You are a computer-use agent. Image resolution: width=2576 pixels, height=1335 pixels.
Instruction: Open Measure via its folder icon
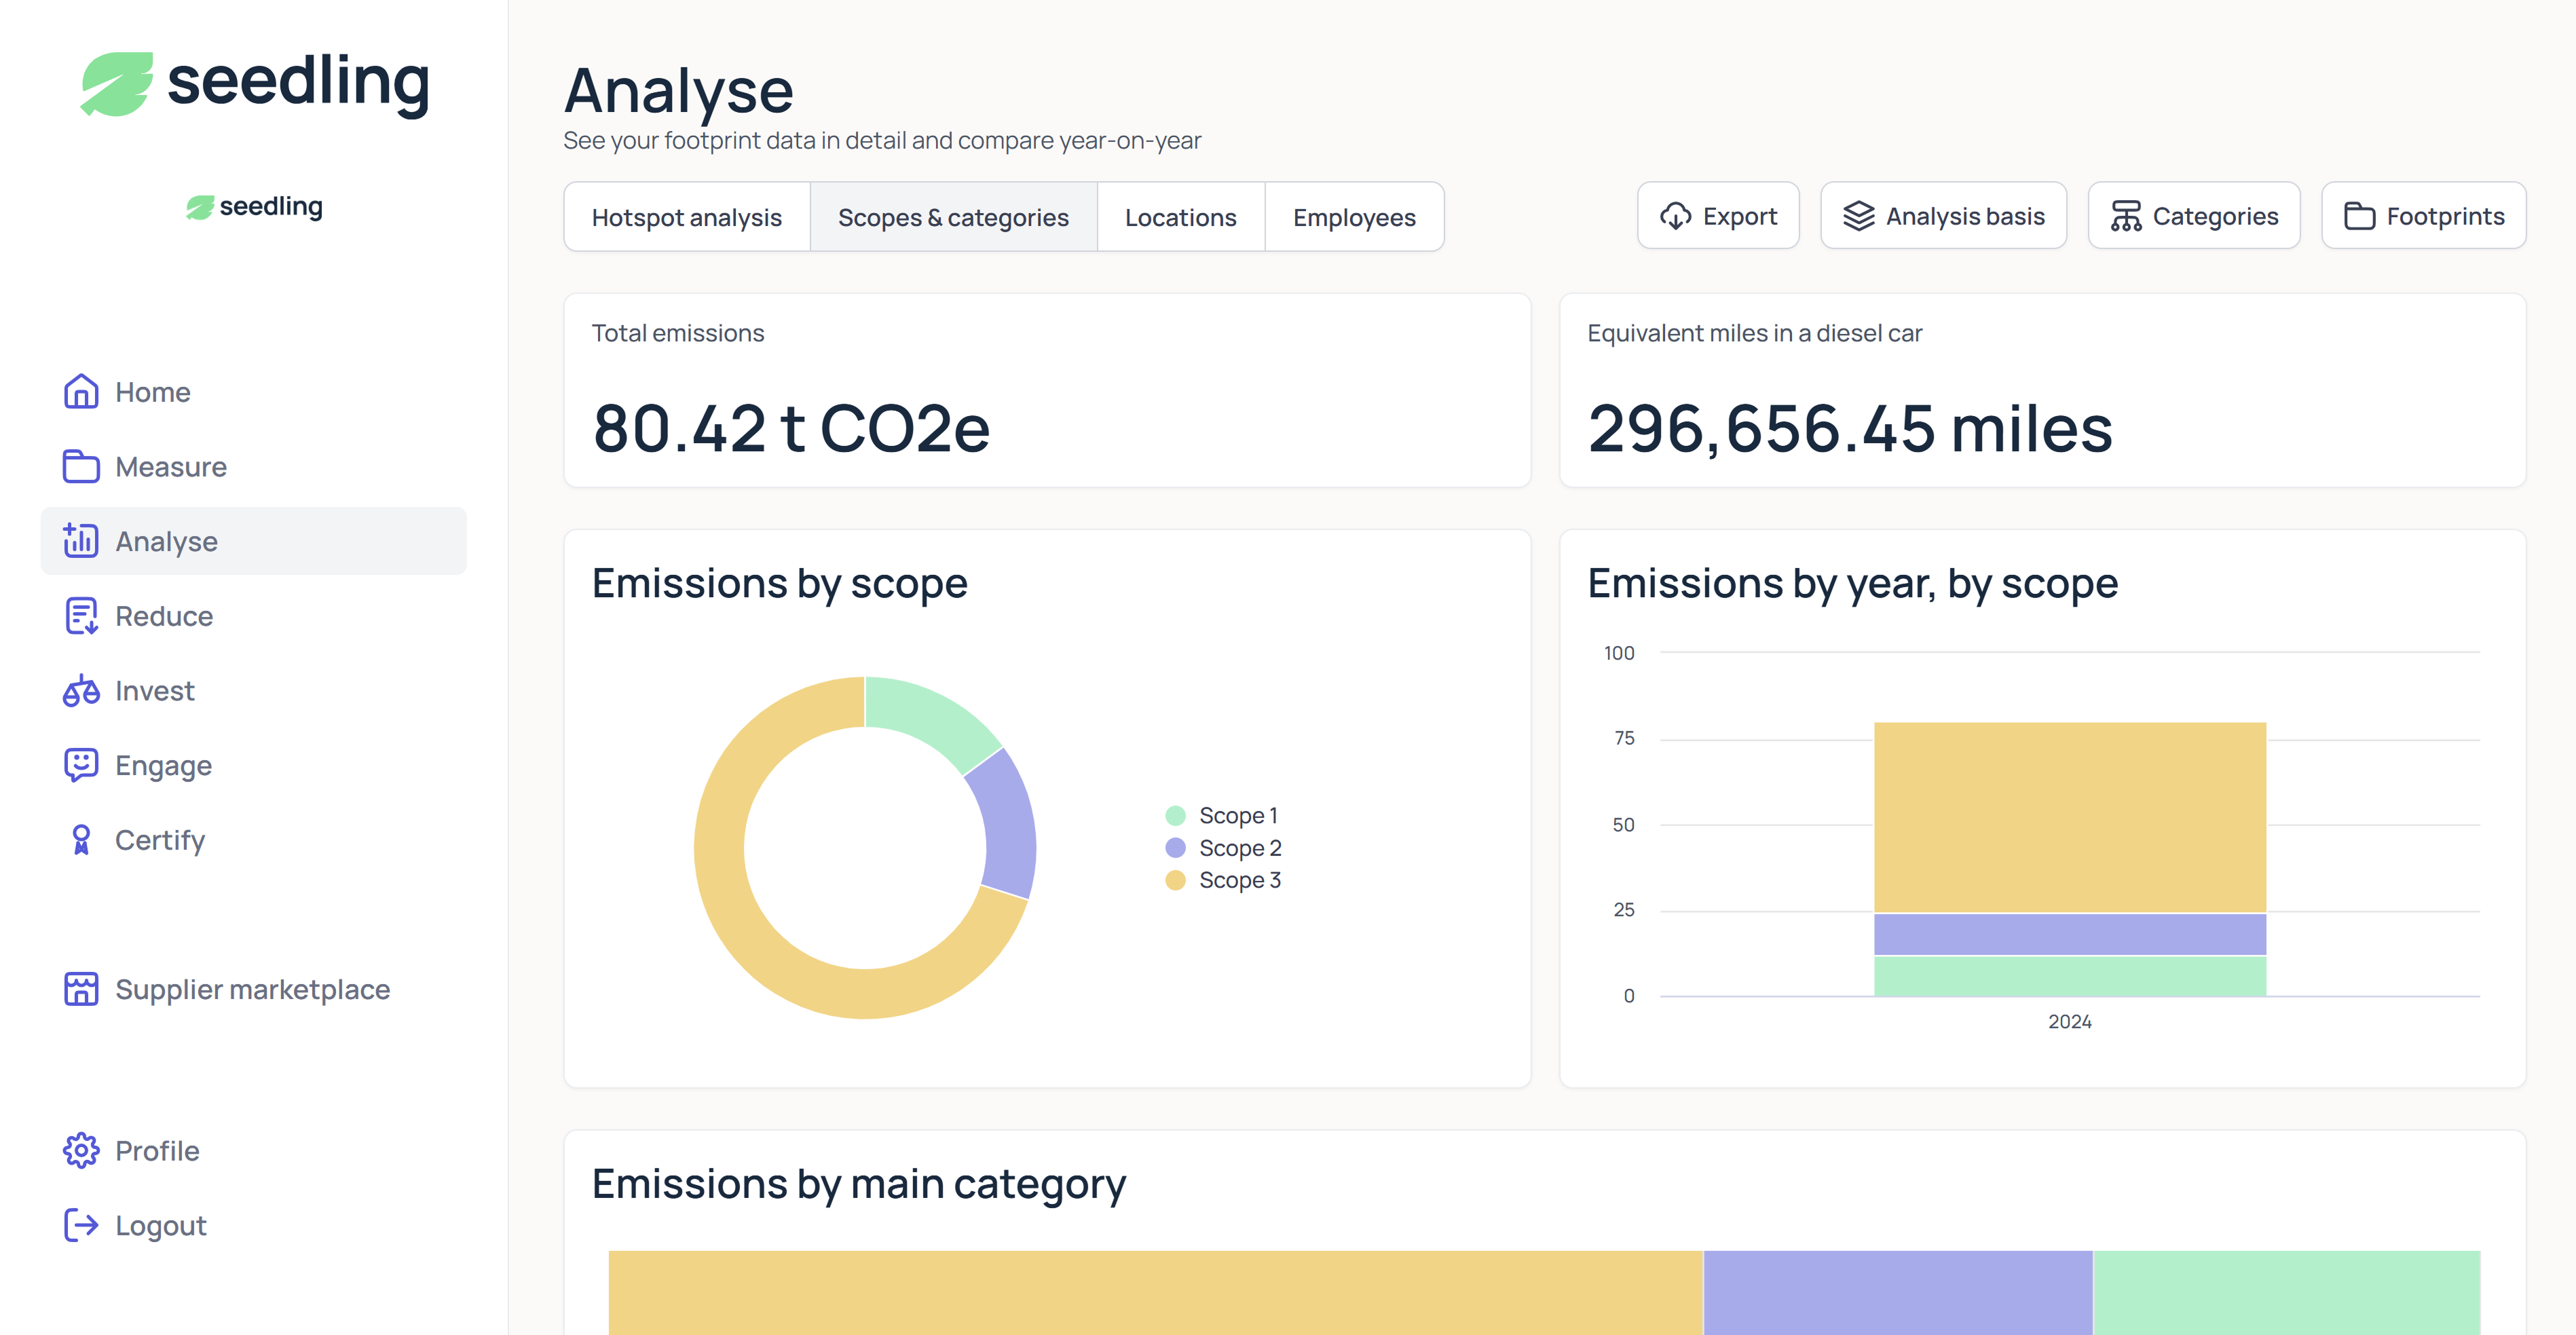coord(81,467)
